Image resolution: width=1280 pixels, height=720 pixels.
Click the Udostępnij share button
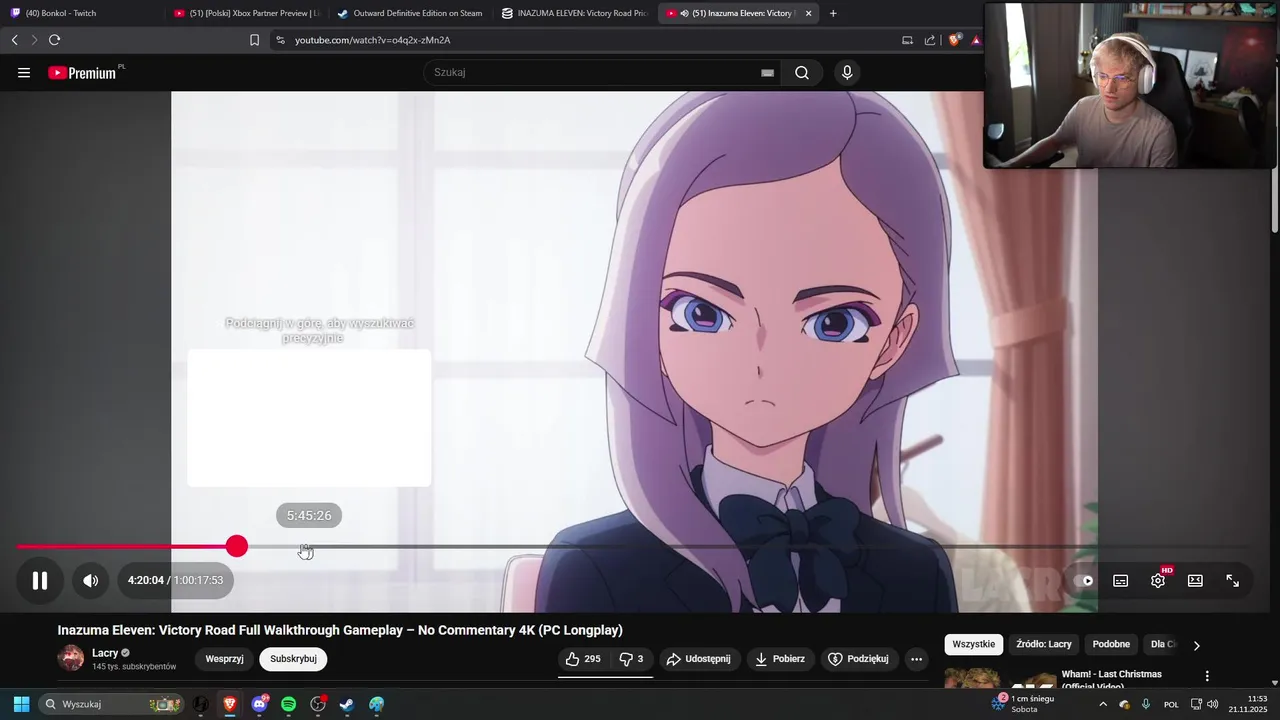698,659
